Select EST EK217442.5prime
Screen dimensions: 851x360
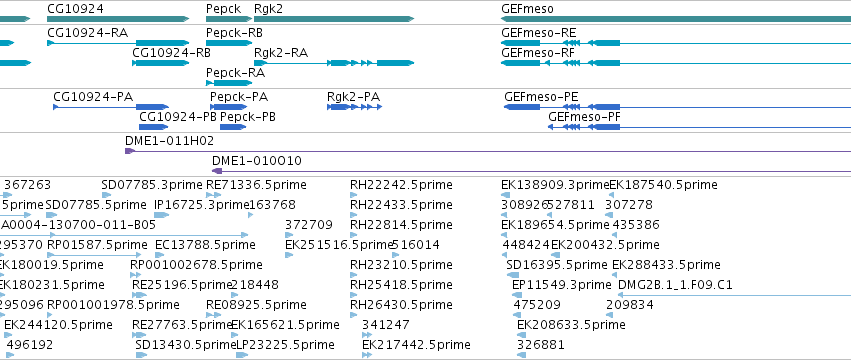tap(416, 345)
